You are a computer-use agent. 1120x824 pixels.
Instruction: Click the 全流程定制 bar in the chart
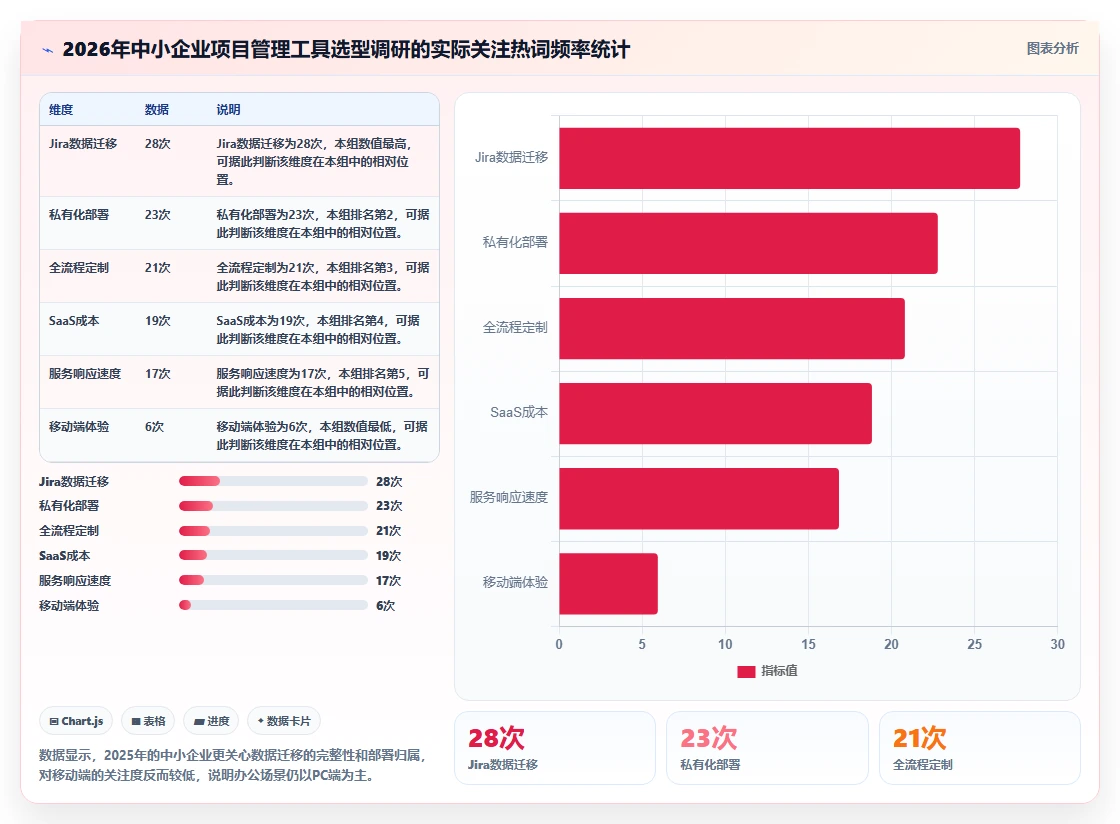click(731, 328)
